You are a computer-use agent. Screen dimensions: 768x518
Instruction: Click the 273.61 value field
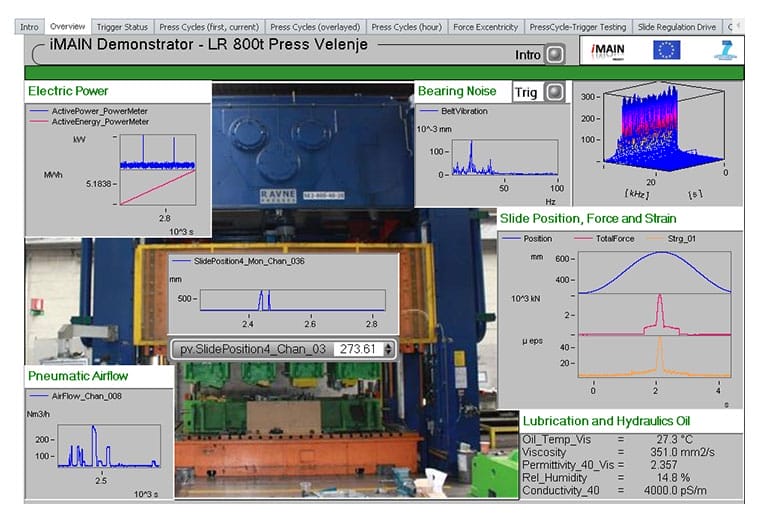click(357, 349)
